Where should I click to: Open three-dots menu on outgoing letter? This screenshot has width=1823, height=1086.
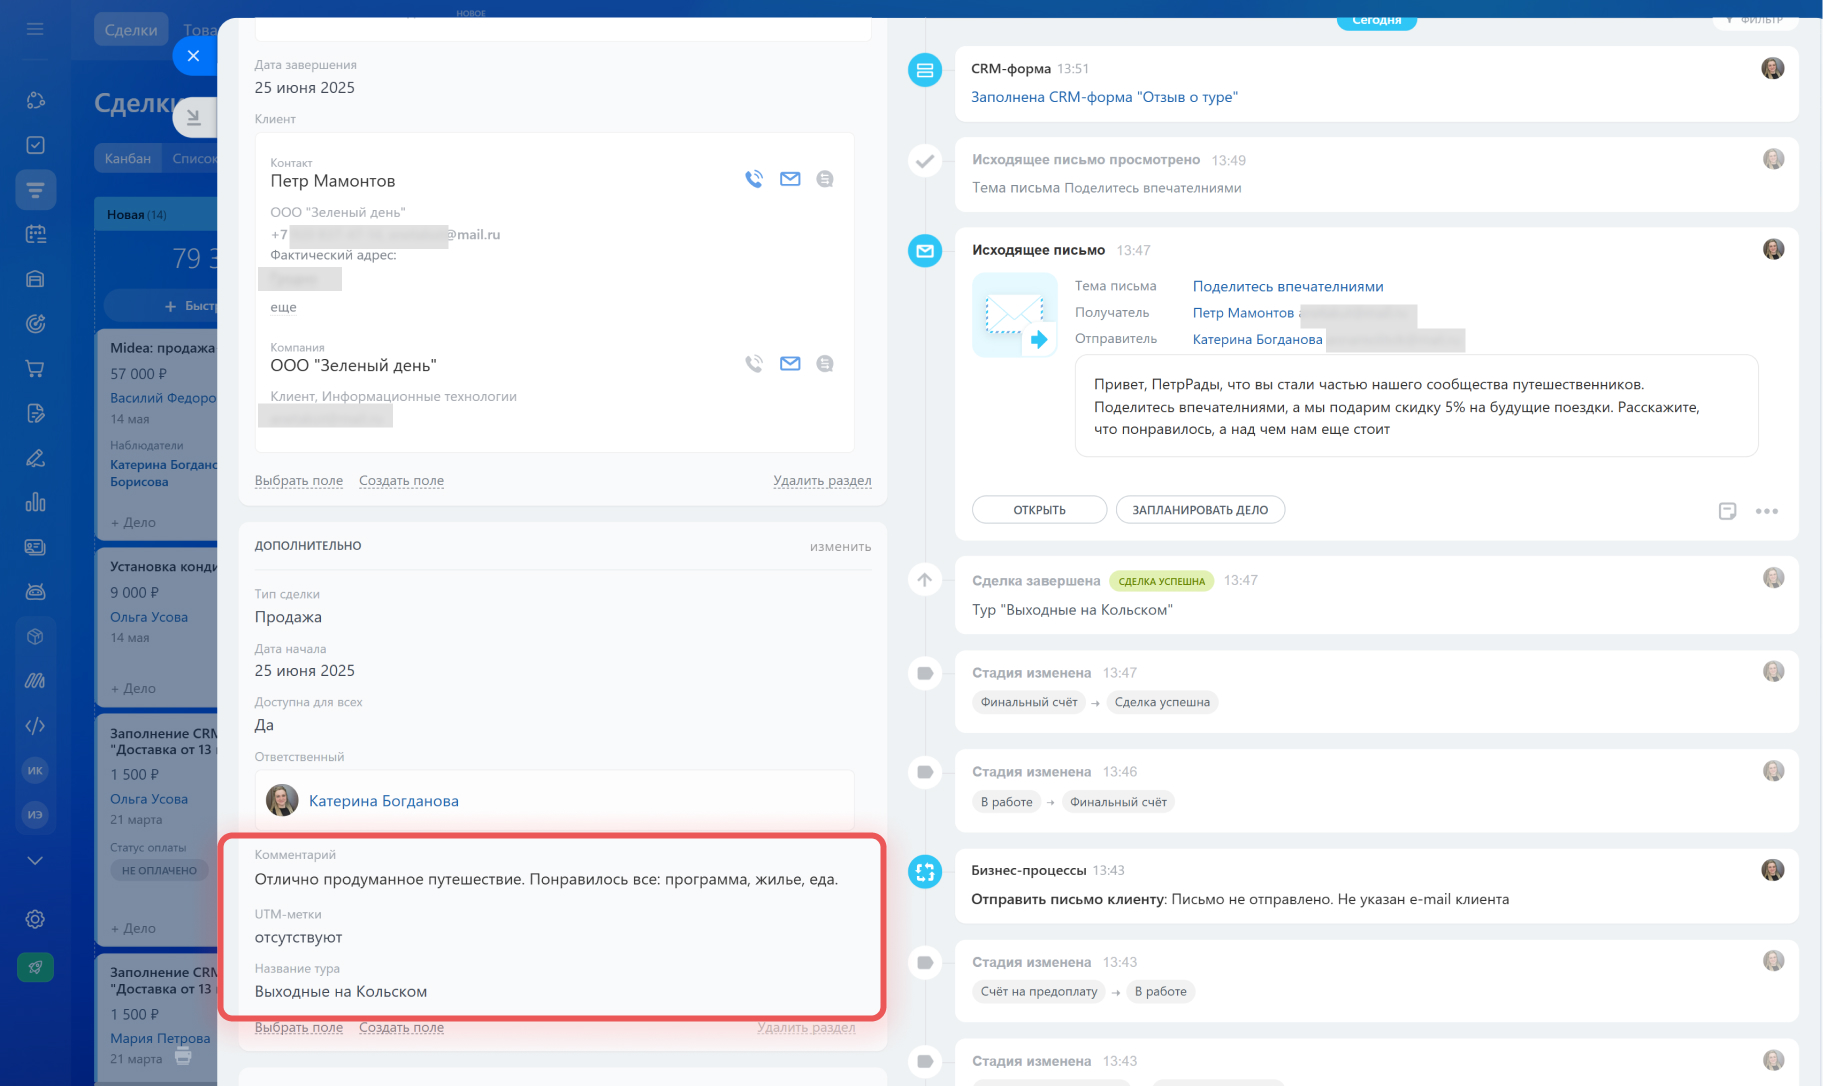[x=1767, y=511]
